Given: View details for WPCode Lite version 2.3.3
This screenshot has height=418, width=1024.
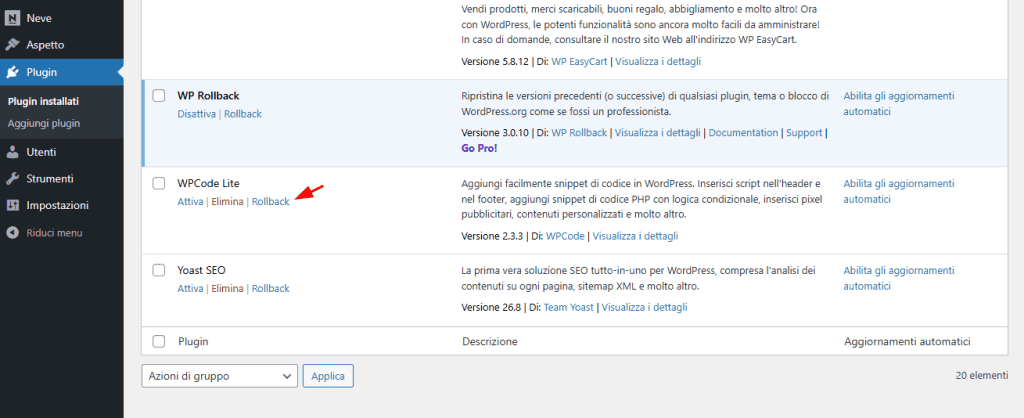Looking at the screenshot, I should click(x=635, y=236).
